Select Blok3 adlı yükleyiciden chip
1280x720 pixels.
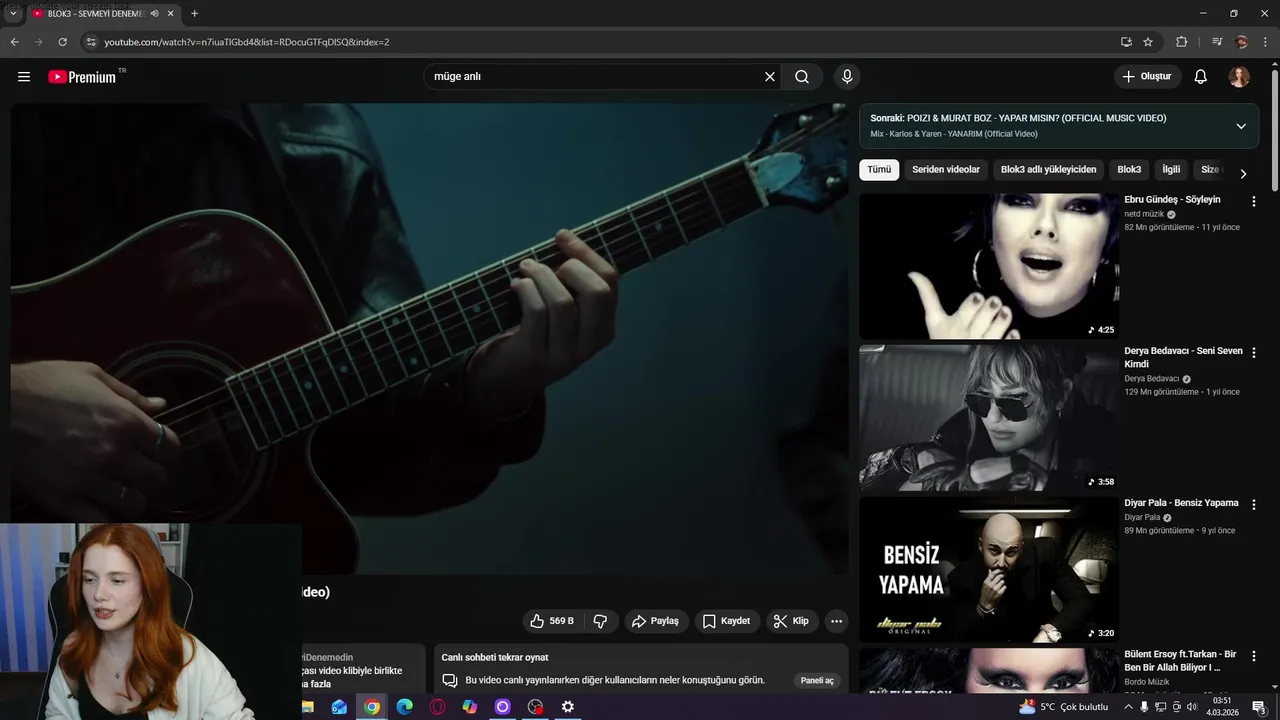1048,170
